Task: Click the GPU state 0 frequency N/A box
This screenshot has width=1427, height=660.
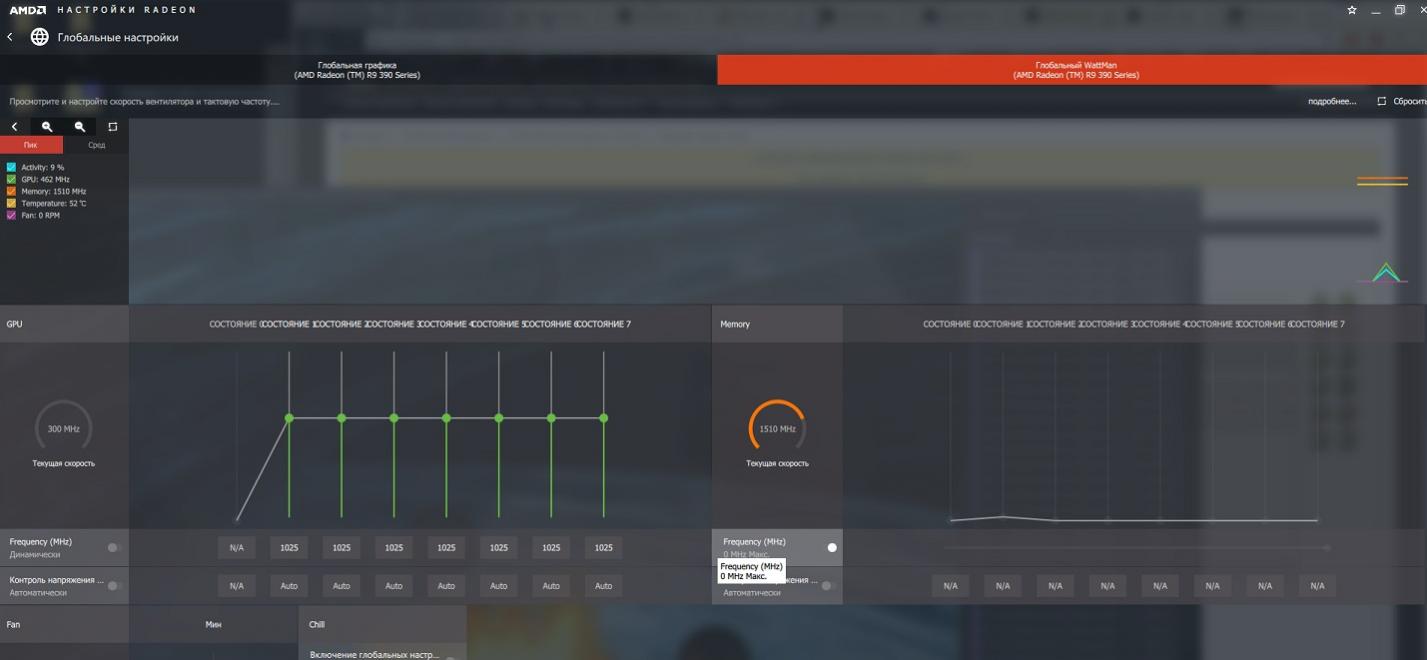Action: coord(236,547)
